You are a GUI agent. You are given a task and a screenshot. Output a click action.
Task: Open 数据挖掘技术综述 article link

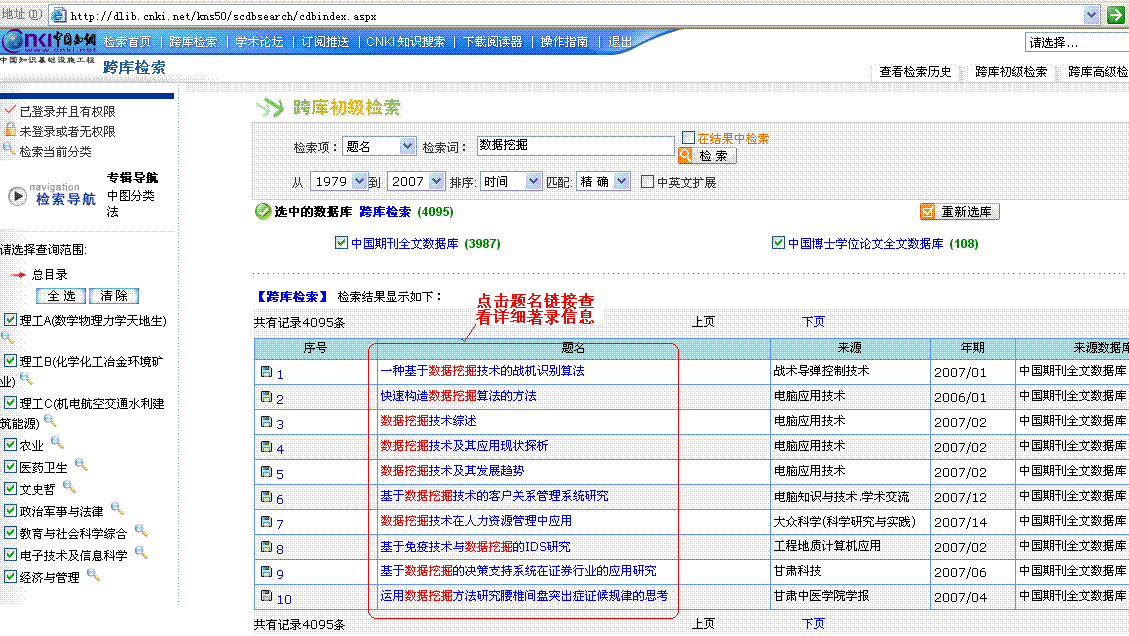click(428, 421)
